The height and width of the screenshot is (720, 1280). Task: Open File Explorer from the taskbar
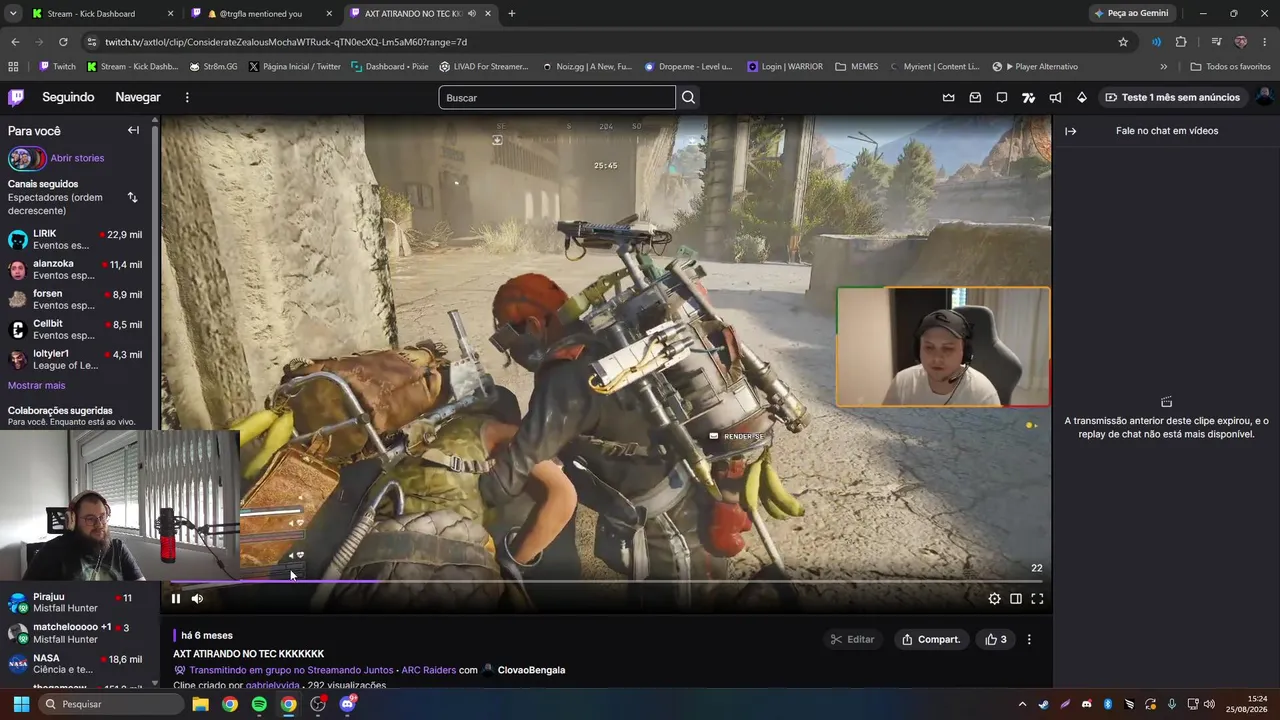click(200, 704)
